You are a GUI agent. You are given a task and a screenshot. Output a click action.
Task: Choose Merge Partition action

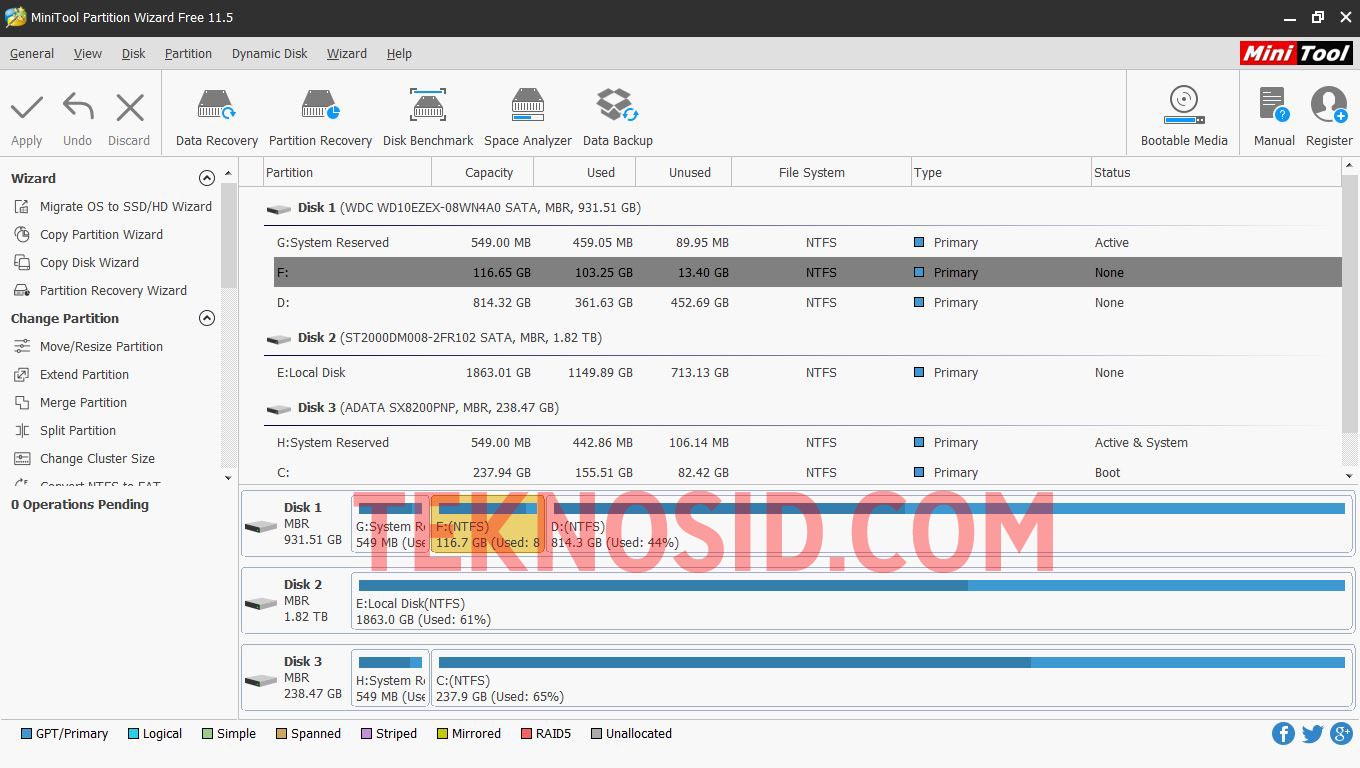(x=83, y=403)
